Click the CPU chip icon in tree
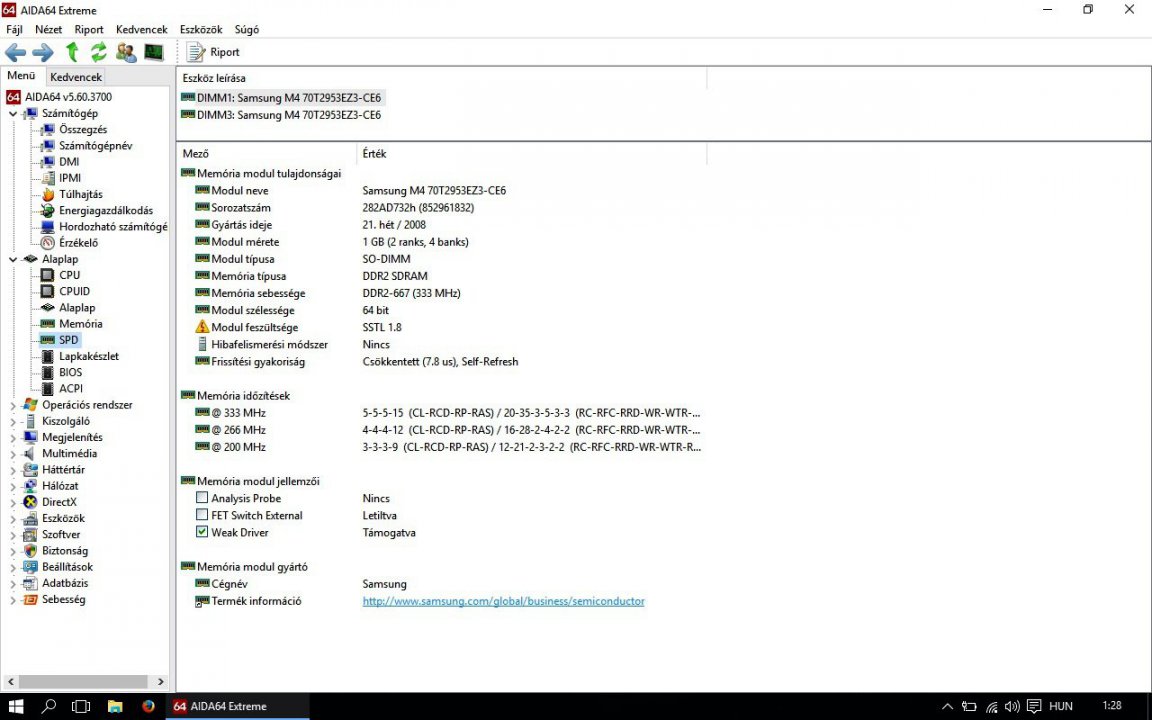This screenshot has width=1152, height=720. (x=47, y=275)
